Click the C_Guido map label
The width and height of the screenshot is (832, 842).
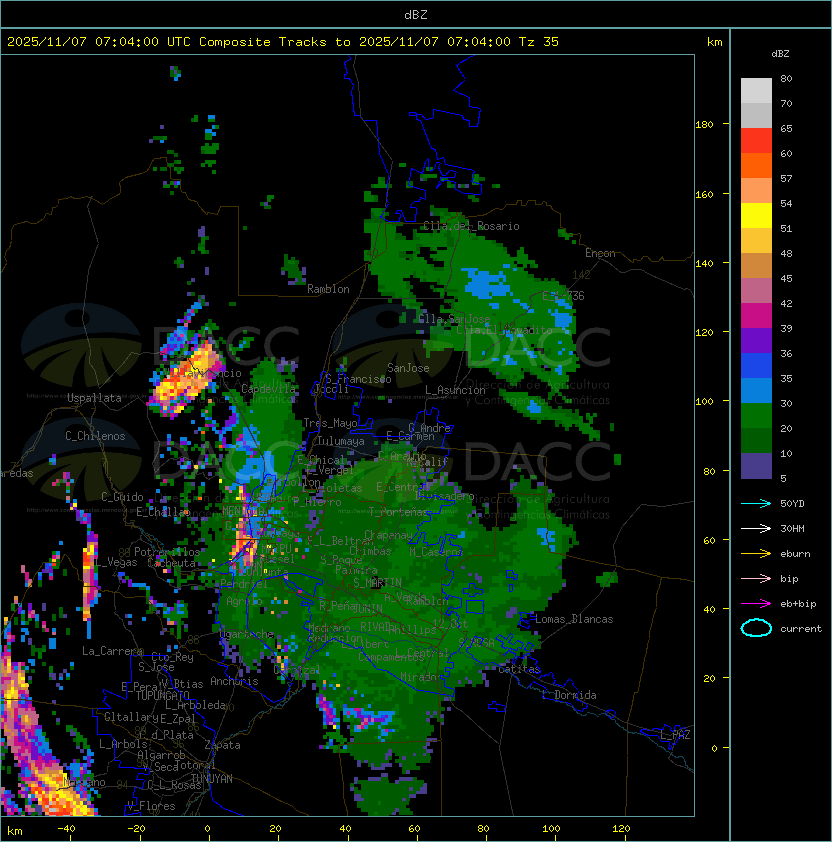pos(122,497)
